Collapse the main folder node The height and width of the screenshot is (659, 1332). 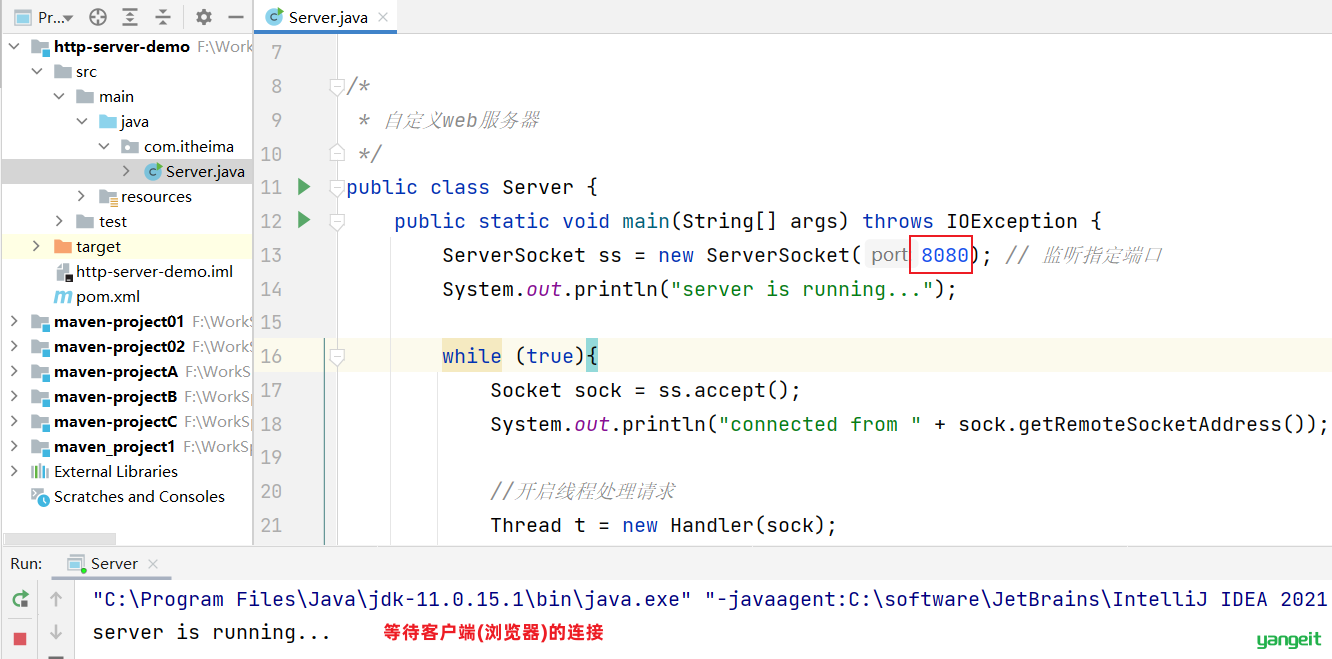point(59,97)
